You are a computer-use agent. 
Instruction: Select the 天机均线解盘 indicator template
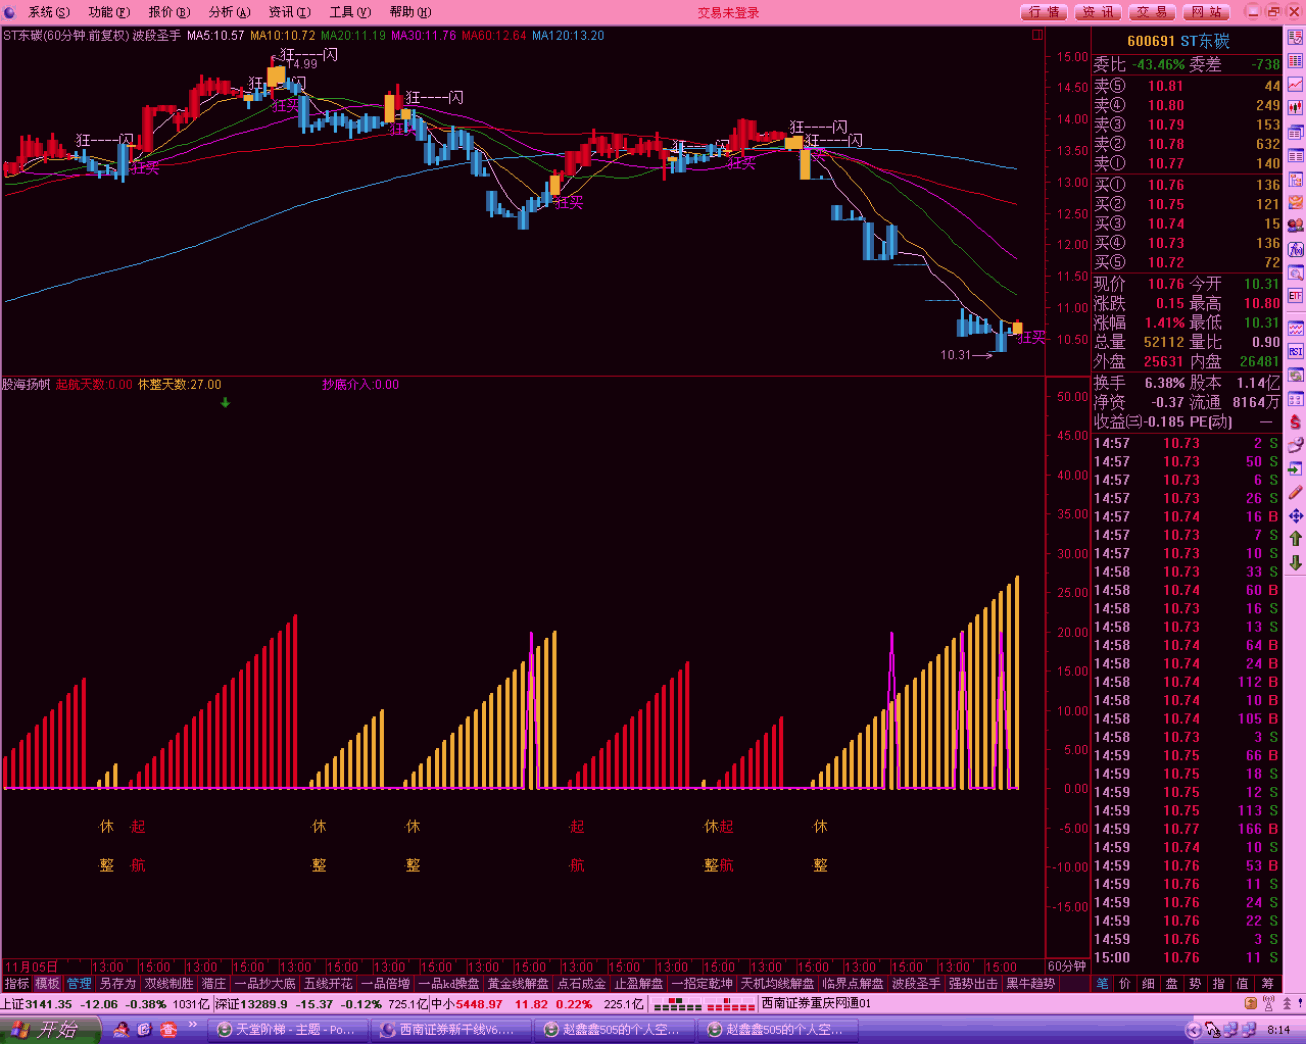point(777,984)
